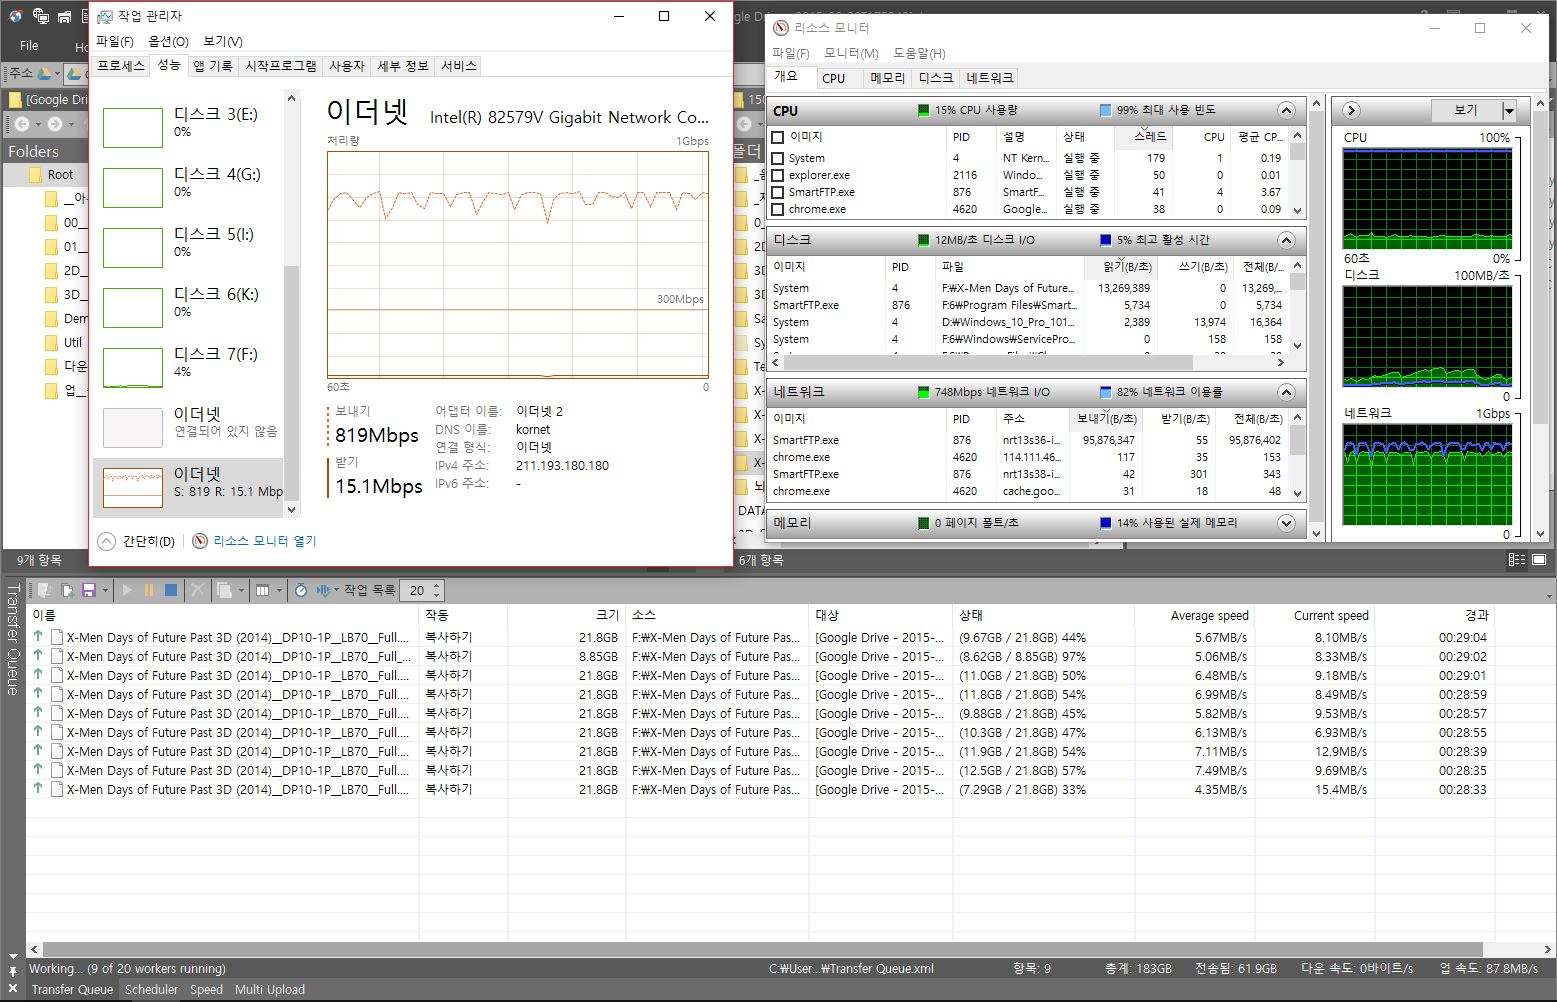Click the New transfer queue icon
Viewport: 1557px width, 1002px height.
coord(44,590)
